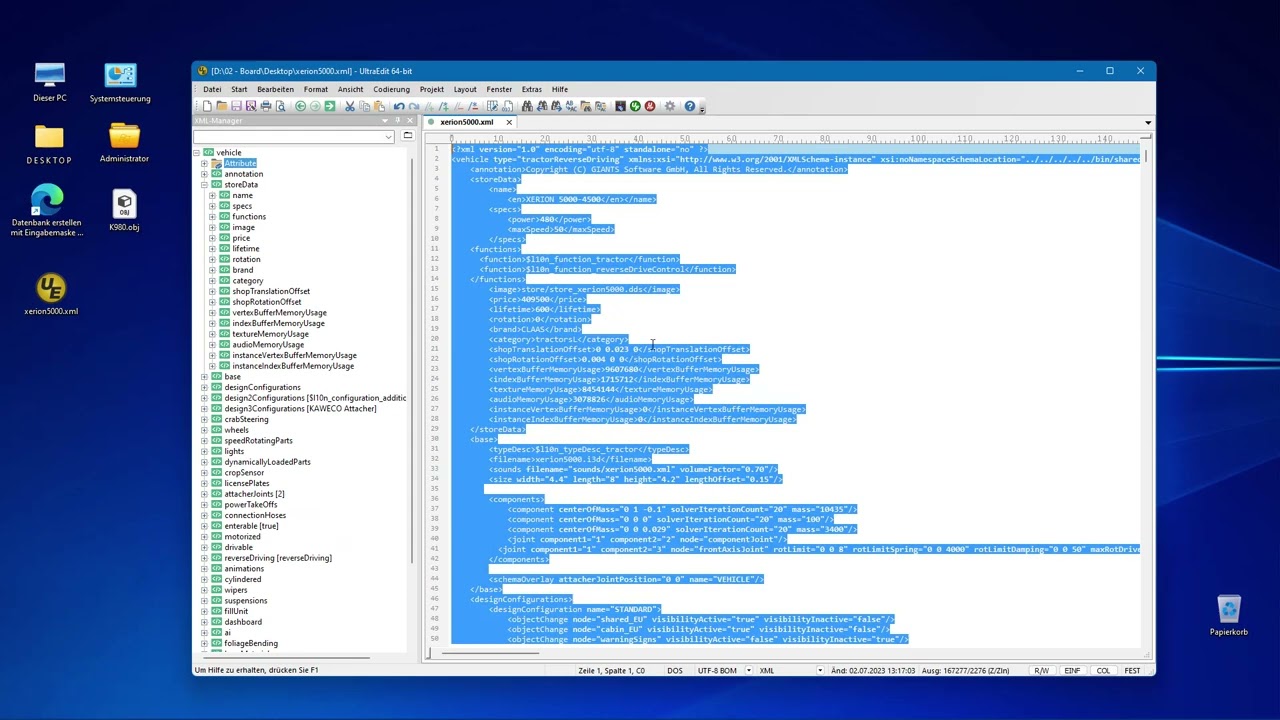Collapse the vehicle root node
The width and height of the screenshot is (1280, 720).
tap(197, 153)
